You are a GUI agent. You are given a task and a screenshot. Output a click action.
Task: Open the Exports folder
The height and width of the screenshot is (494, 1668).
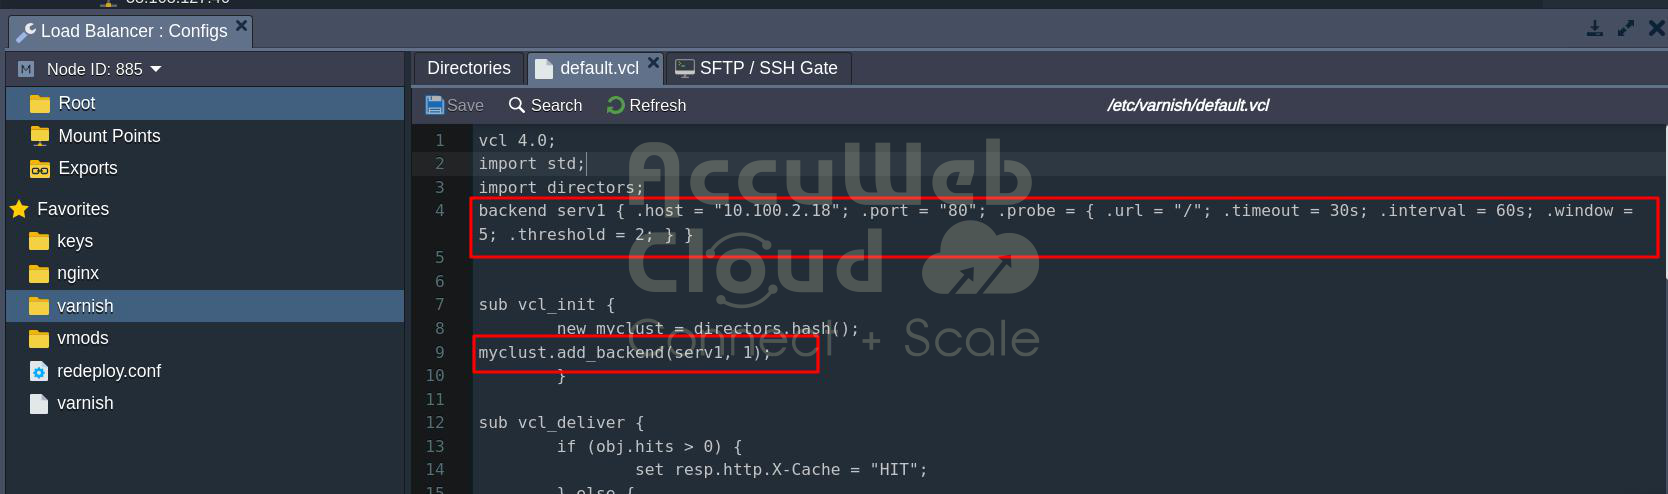[87, 168]
